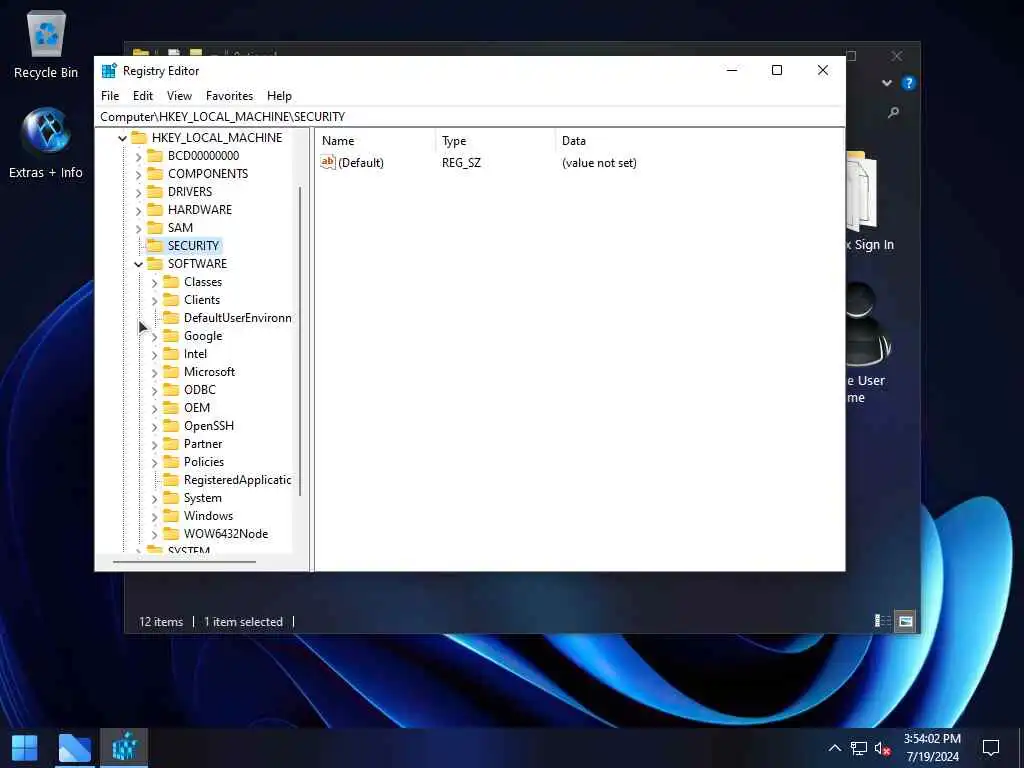Click the System key folder icon
This screenshot has width=1024, height=768.
pos(171,498)
